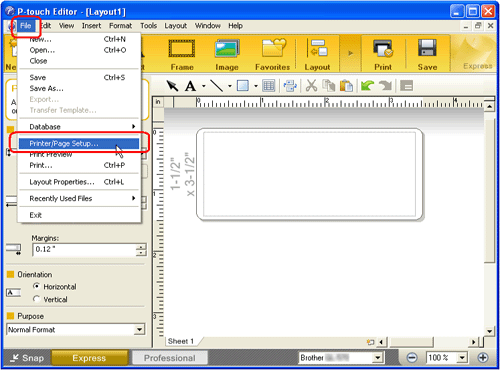
Task: Click the Copy icon
Action: click(x=329, y=86)
